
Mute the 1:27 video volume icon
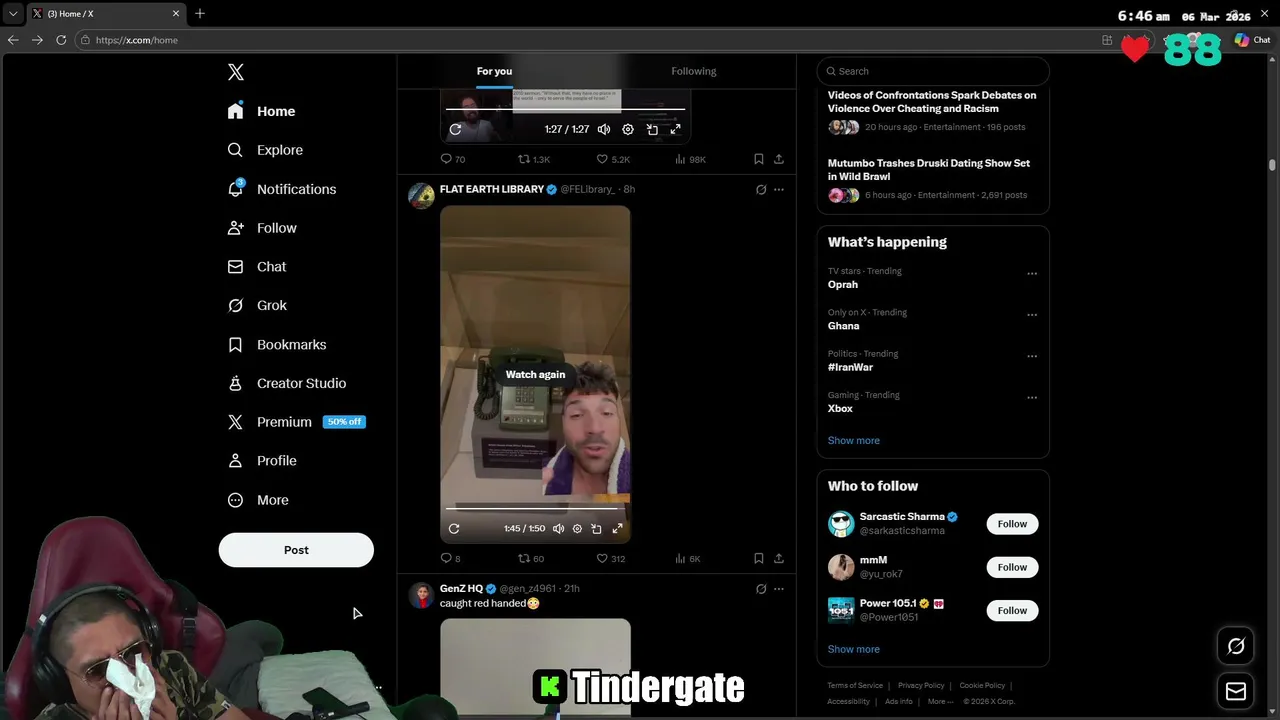pyautogui.click(x=604, y=129)
